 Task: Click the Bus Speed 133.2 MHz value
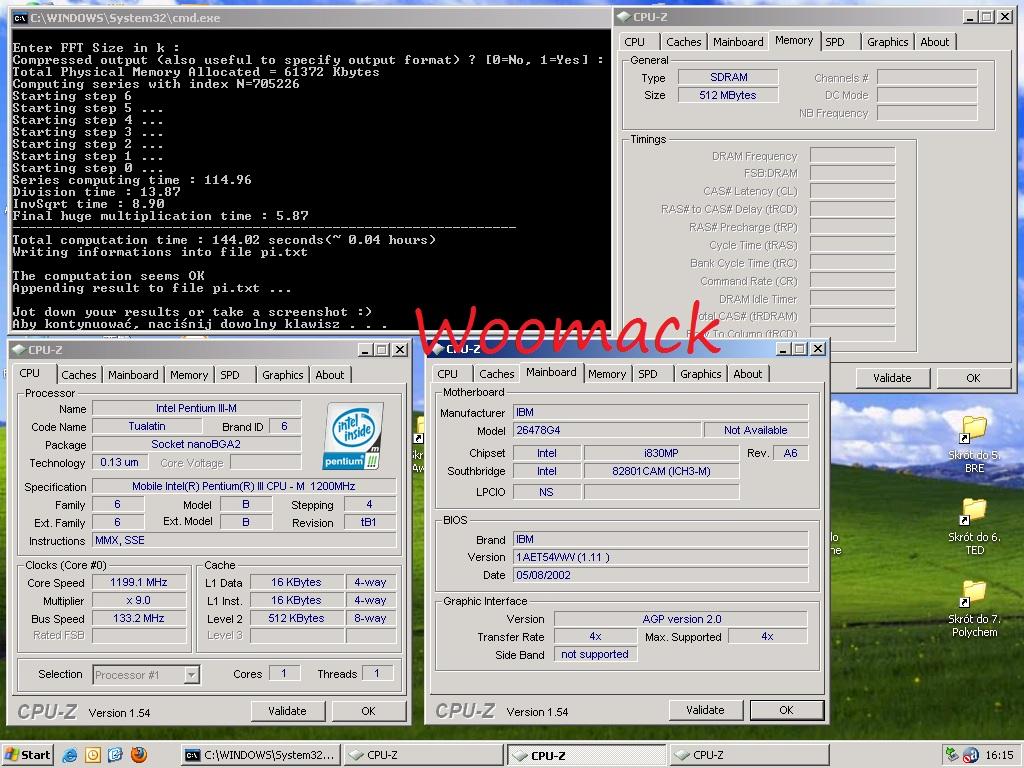tap(138, 618)
